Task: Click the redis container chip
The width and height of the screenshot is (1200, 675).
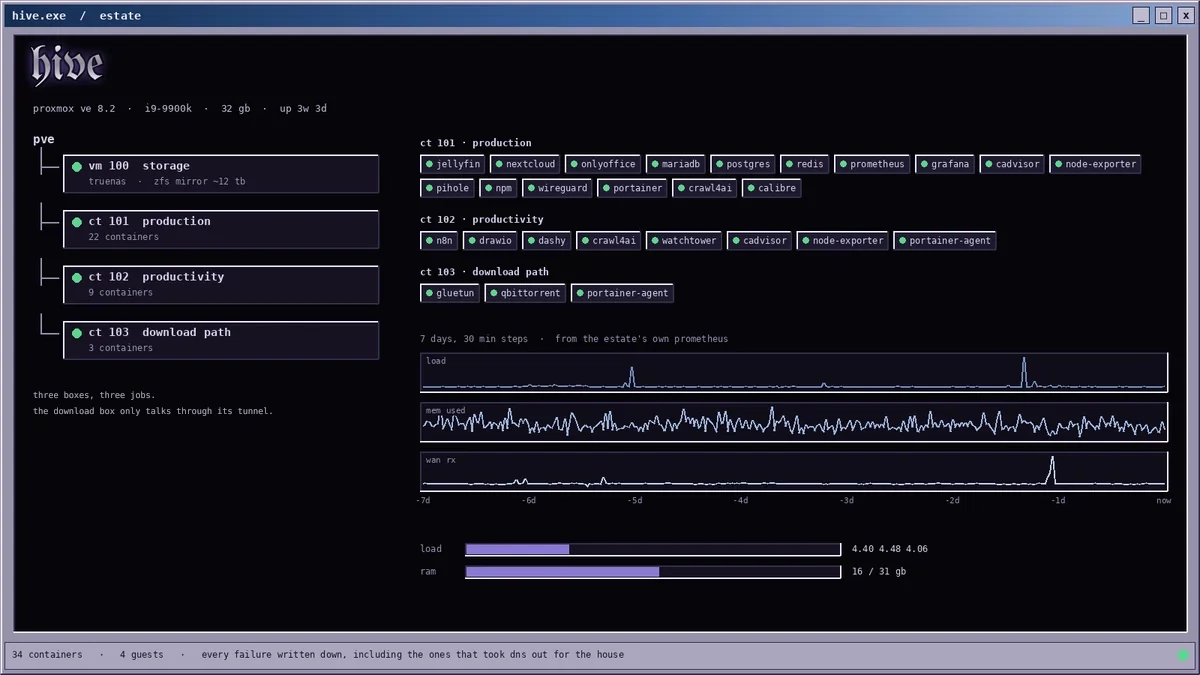Action: [x=805, y=164]
